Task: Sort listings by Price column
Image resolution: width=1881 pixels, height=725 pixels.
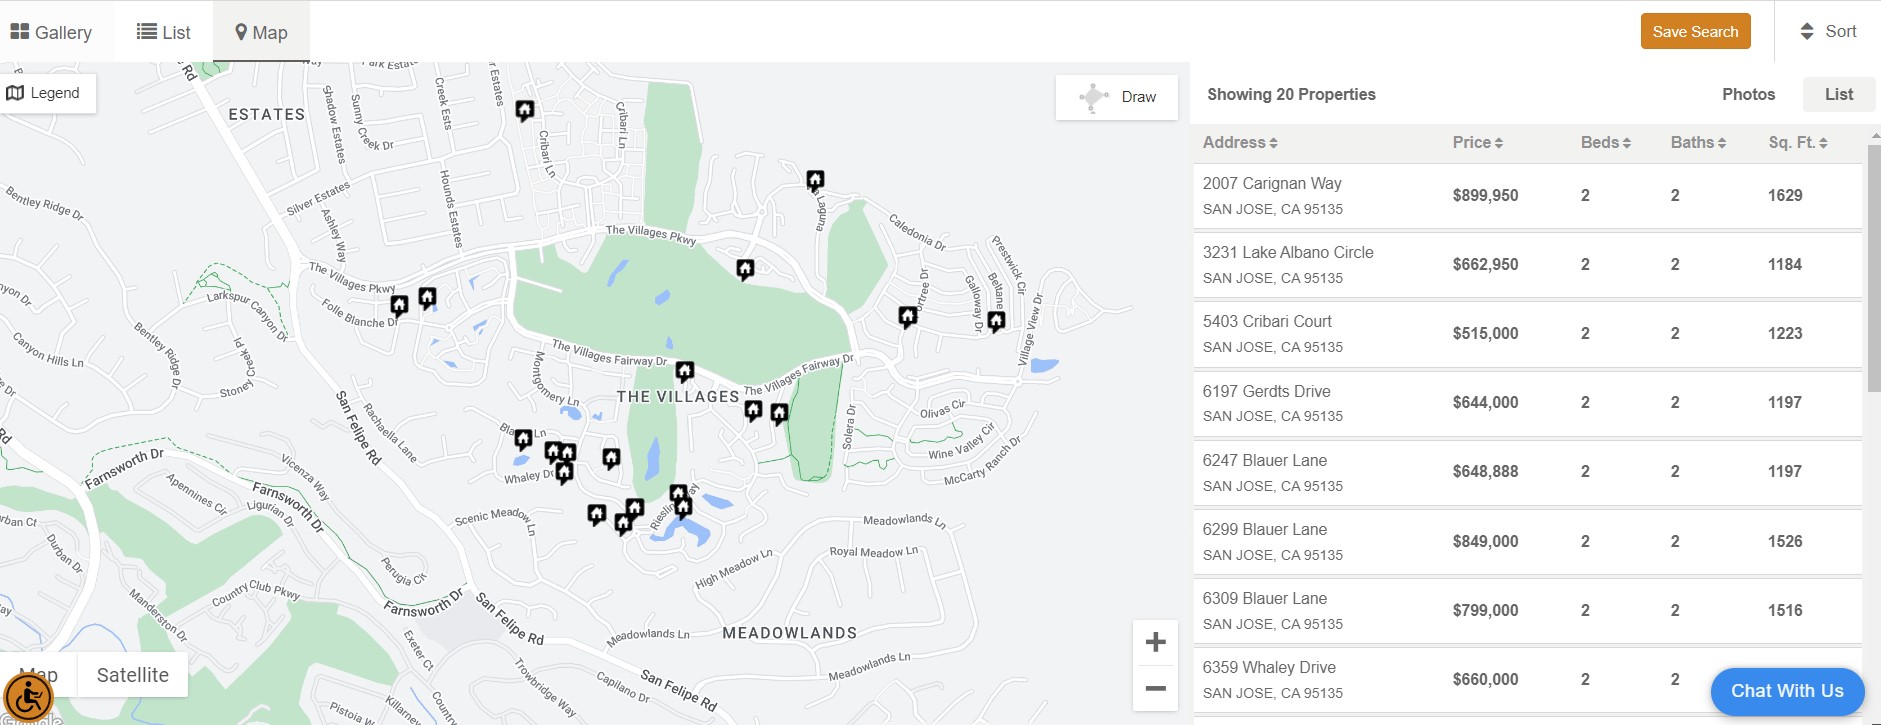Action: [x=1477, y=142]
